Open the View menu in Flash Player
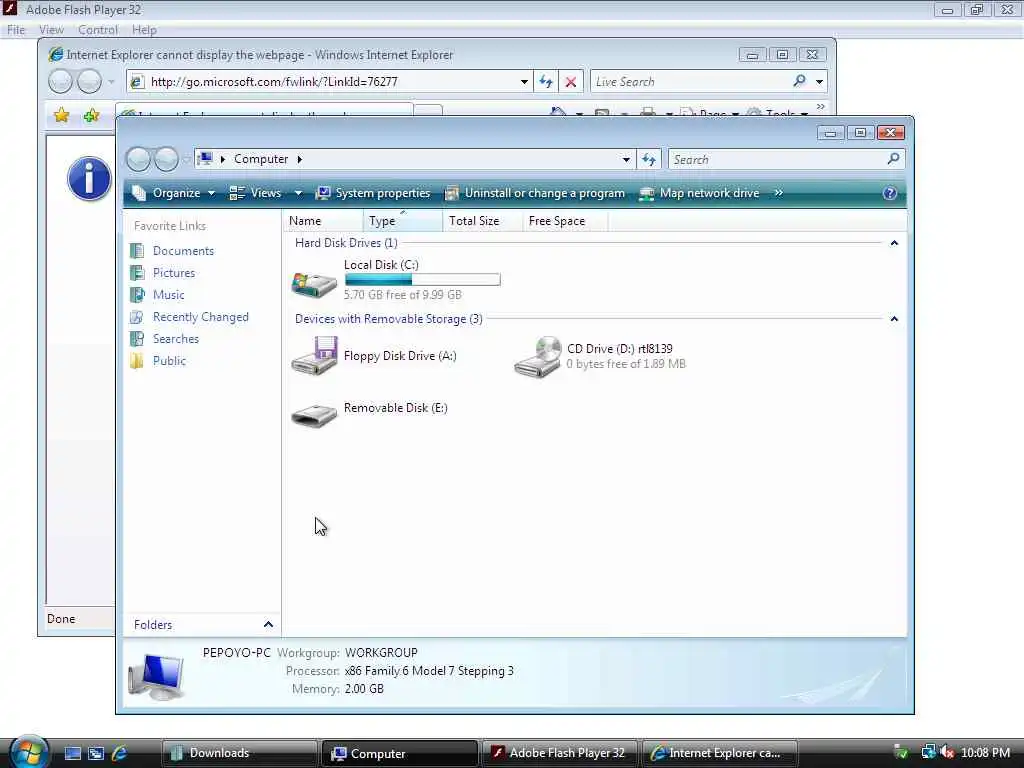This screenshot has width=1024, height=768. (51, 30)
